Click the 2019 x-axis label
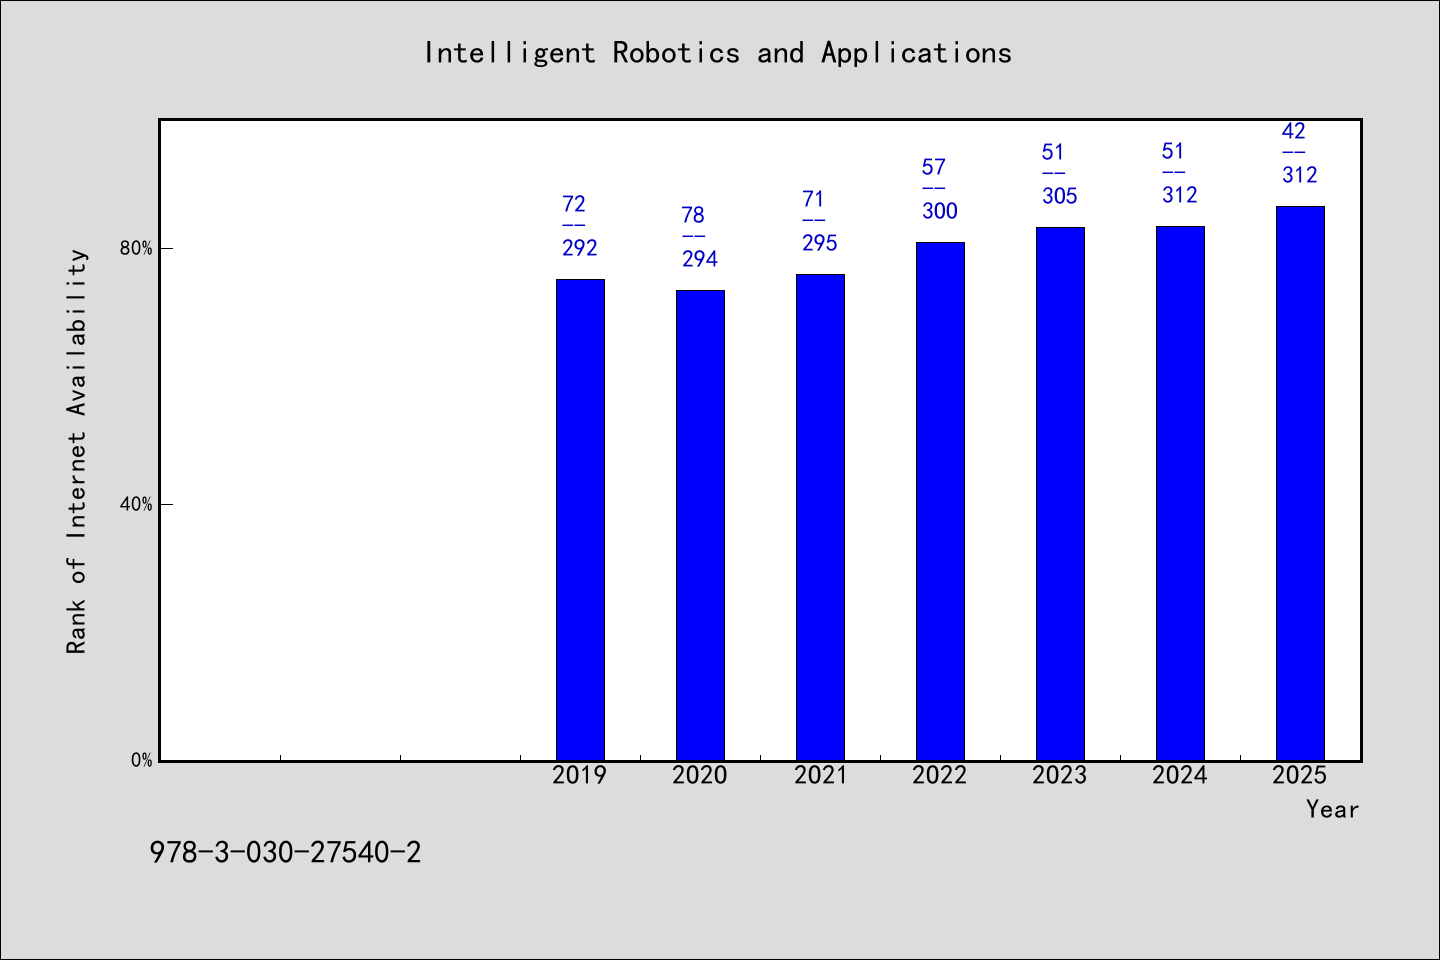Viewport: 1440px width, 960px height. tap(580, 775)
